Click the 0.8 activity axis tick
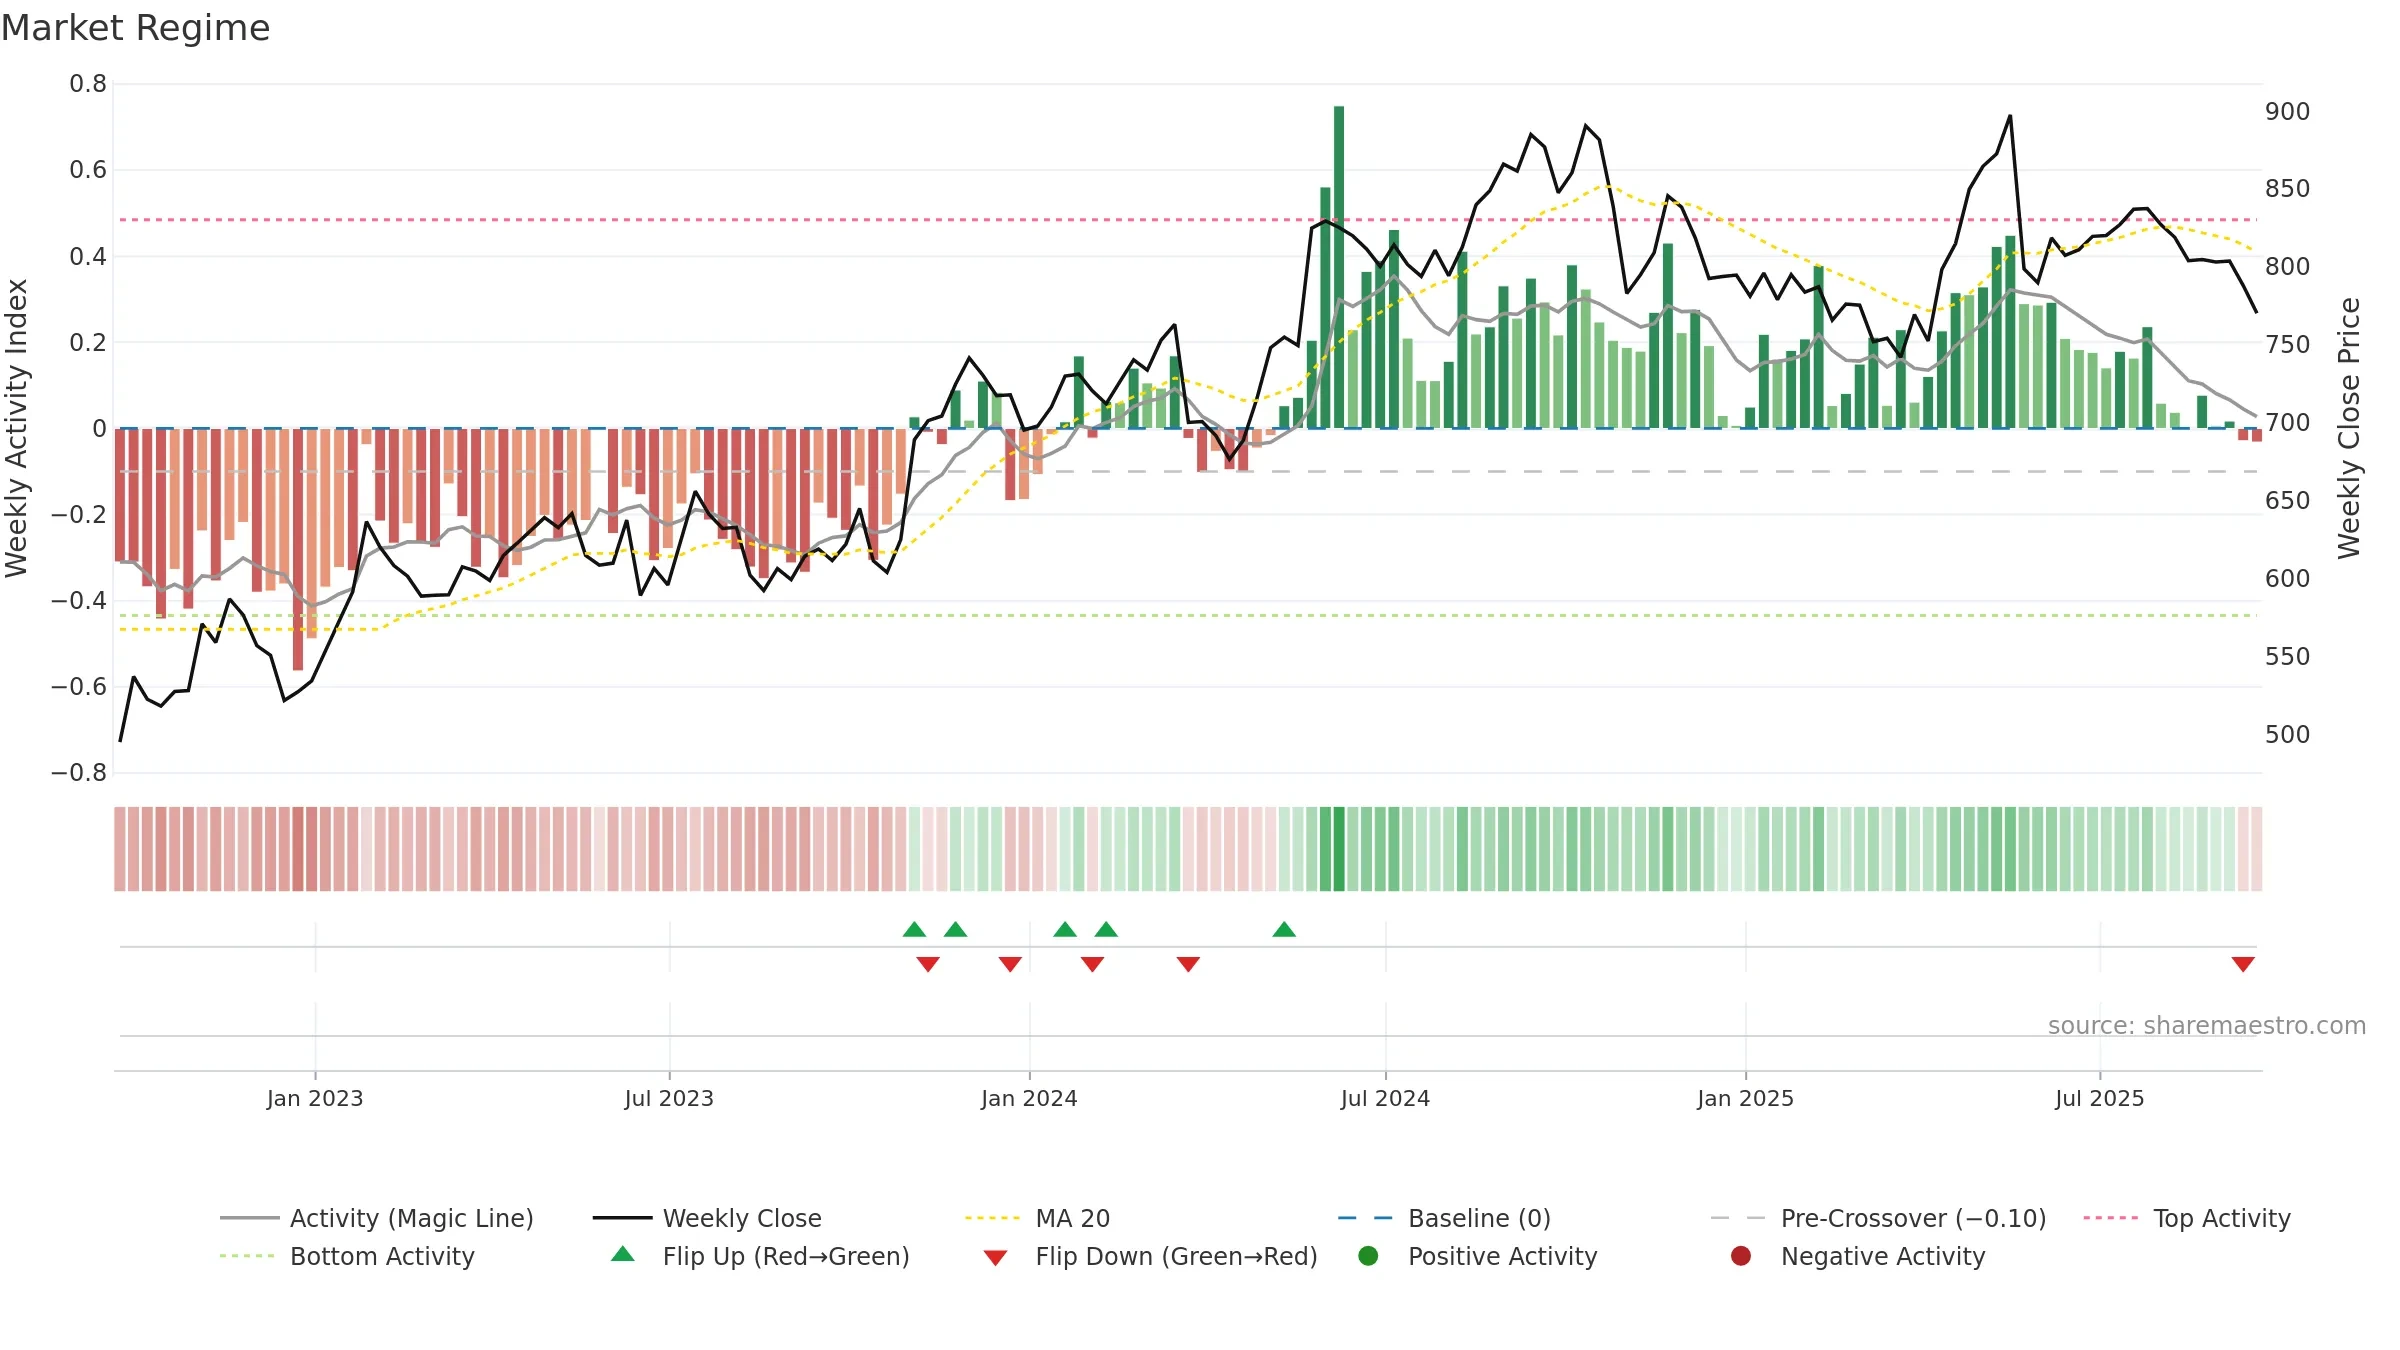The image size is (2400, 1350). coord(88,84)
